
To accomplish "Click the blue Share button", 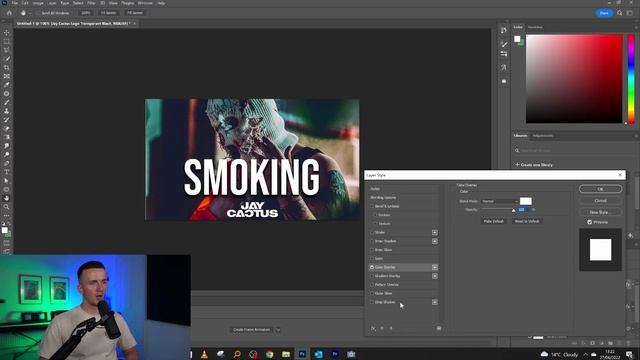I will (604, 13).
